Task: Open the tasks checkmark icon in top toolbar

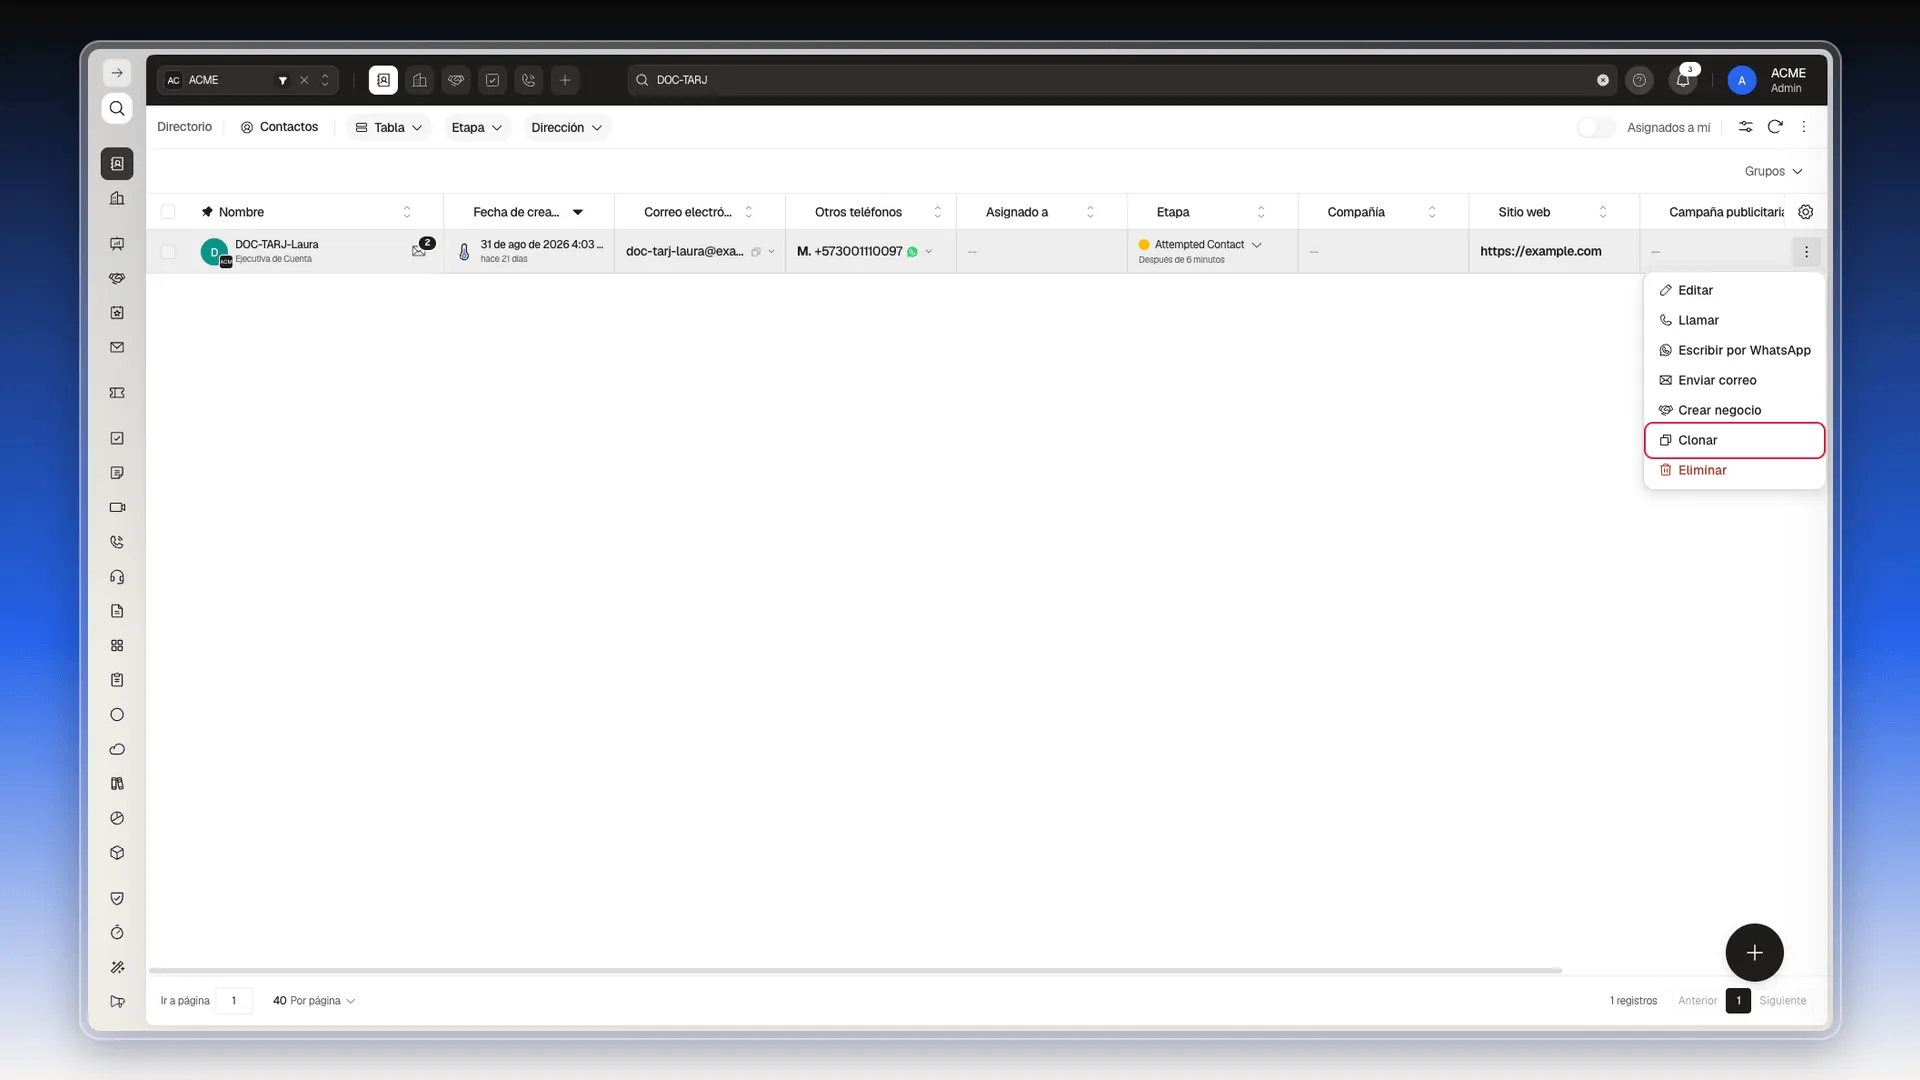Action: [x=492, y=80]
